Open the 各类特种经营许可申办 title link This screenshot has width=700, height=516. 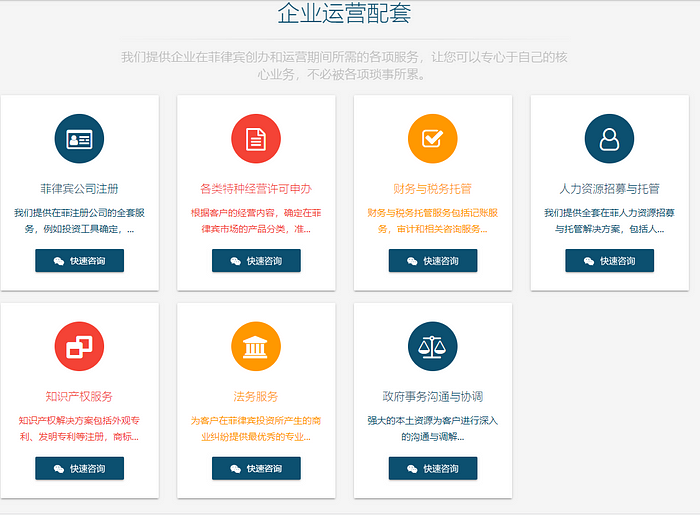(x=256, y=188)
